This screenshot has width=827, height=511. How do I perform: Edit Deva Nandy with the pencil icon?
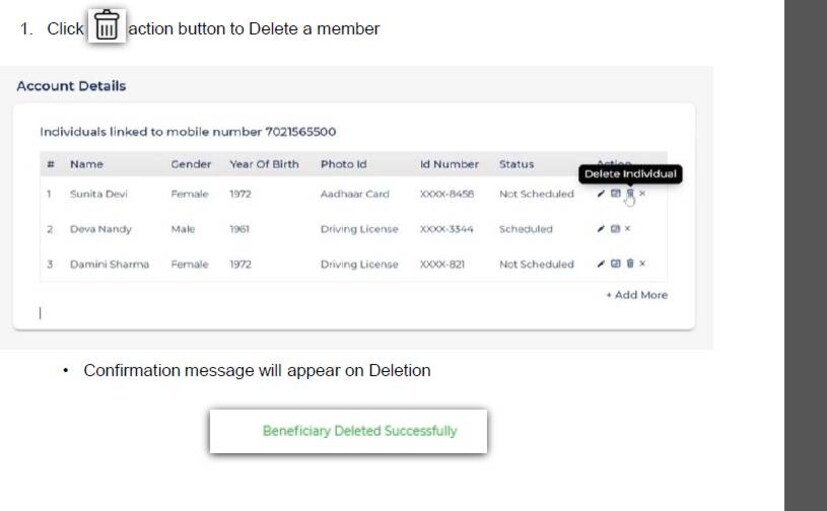click(x=601, y=229)
